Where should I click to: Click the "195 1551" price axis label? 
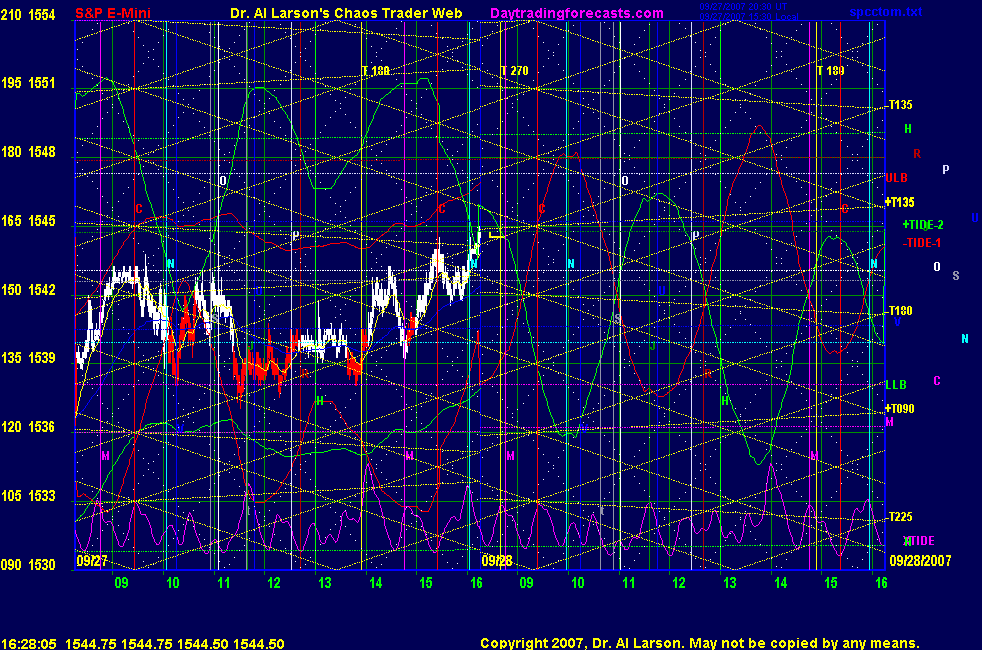click(28, 83)
